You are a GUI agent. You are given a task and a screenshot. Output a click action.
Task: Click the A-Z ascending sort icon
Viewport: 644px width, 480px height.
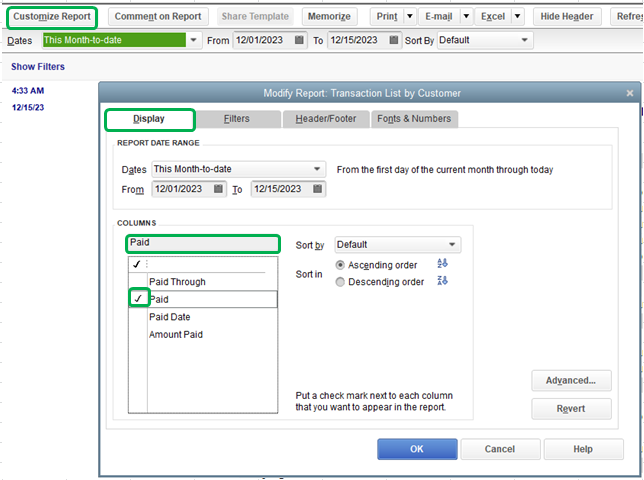(442, 263)
